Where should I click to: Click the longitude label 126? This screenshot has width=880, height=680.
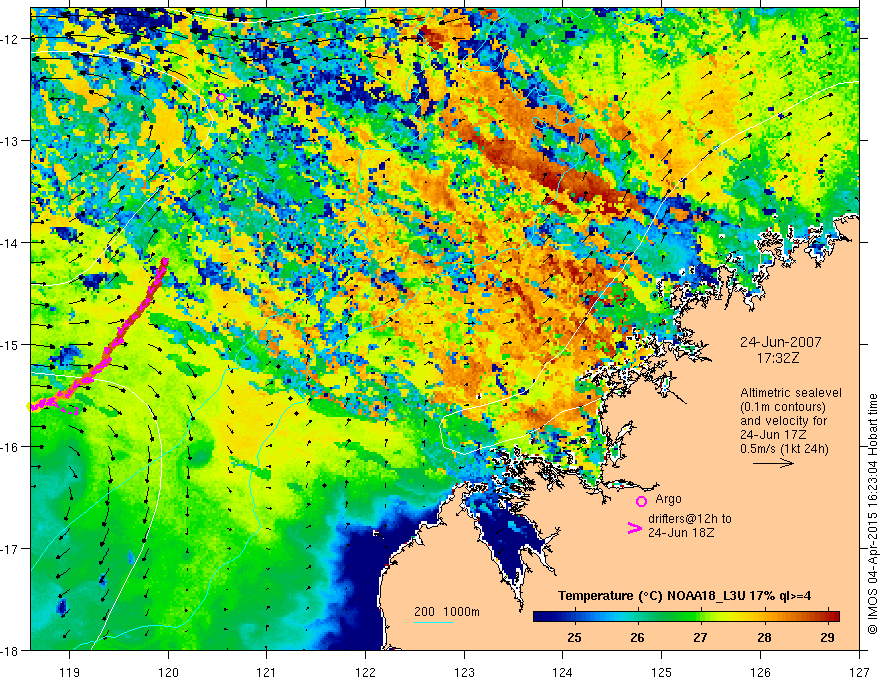tap(760, 672)
